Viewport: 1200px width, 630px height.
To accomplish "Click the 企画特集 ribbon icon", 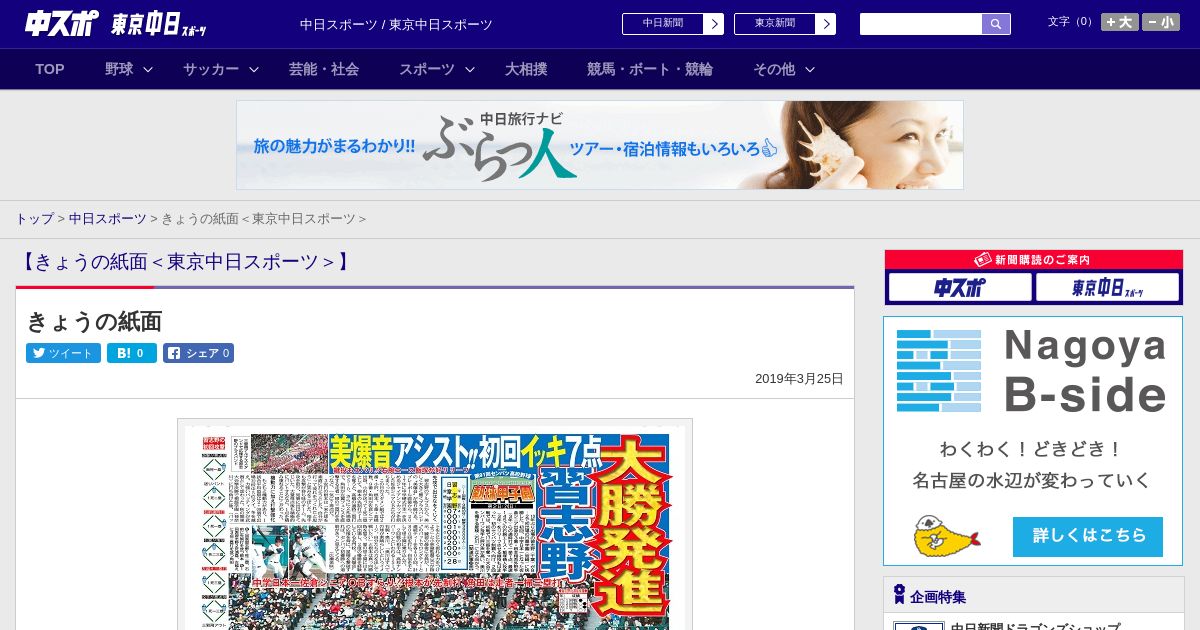I will click(x=899, y=595).
